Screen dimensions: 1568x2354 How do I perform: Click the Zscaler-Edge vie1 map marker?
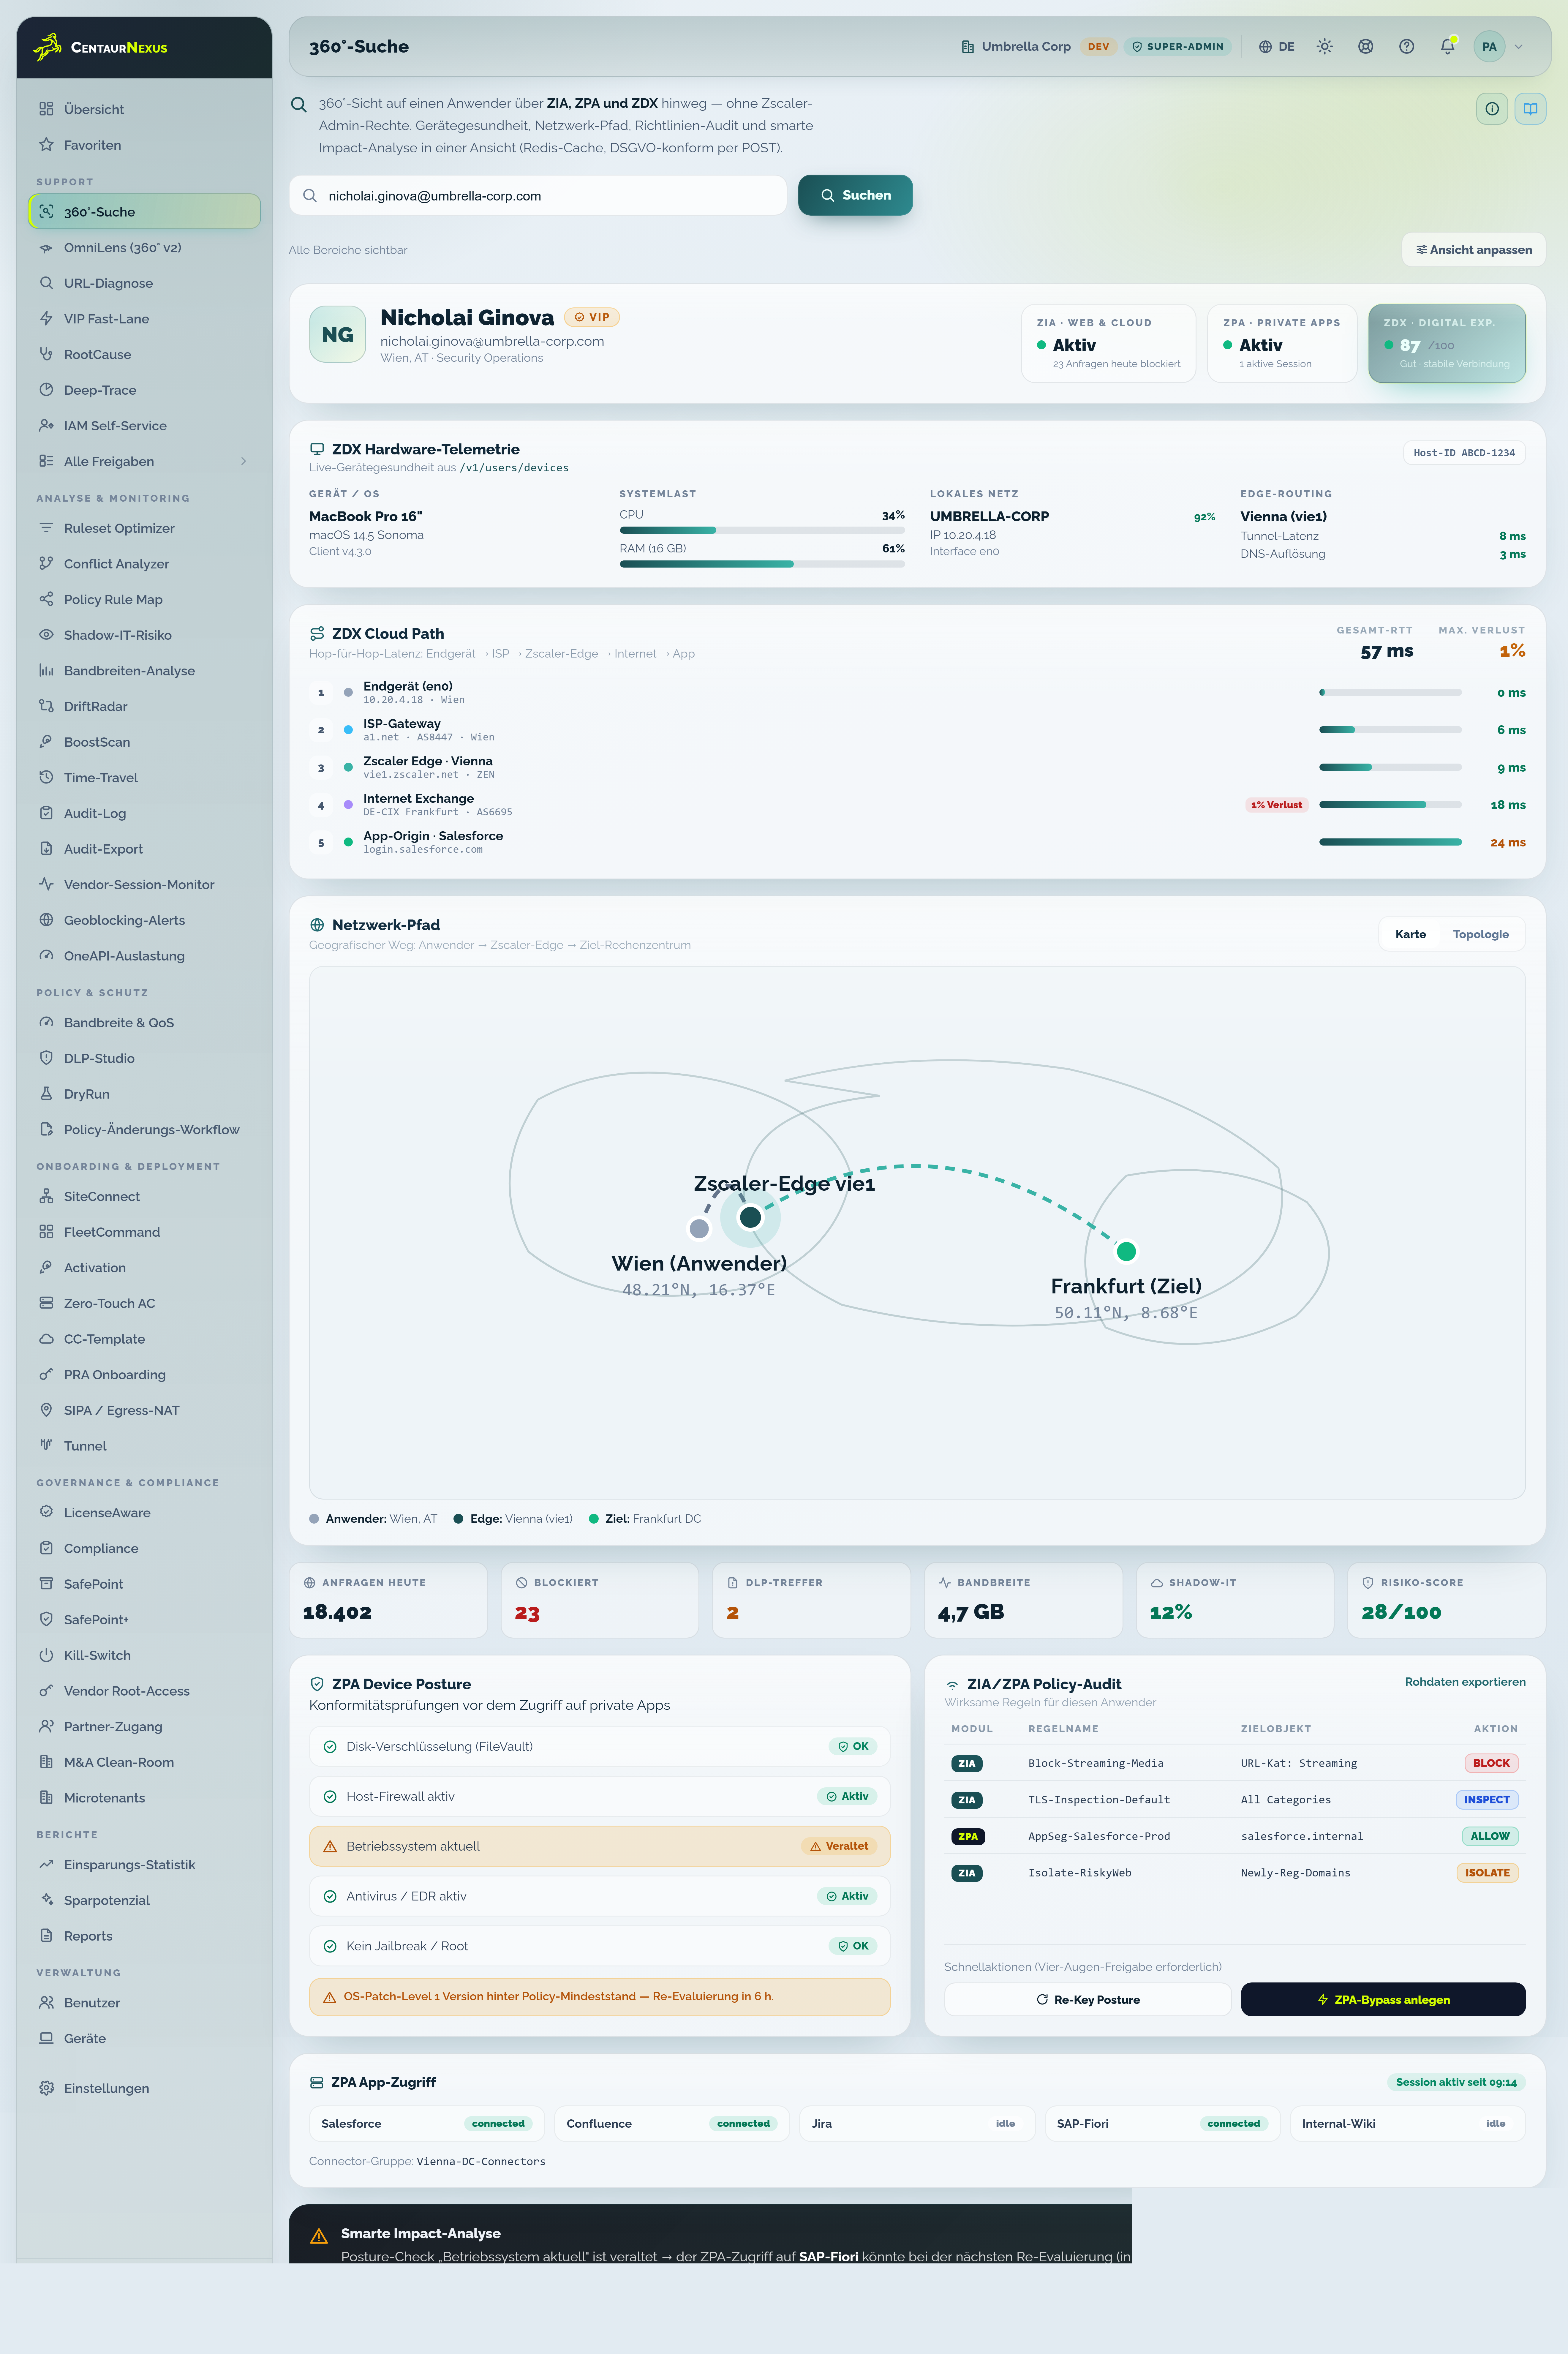(x=750, y=1217)
